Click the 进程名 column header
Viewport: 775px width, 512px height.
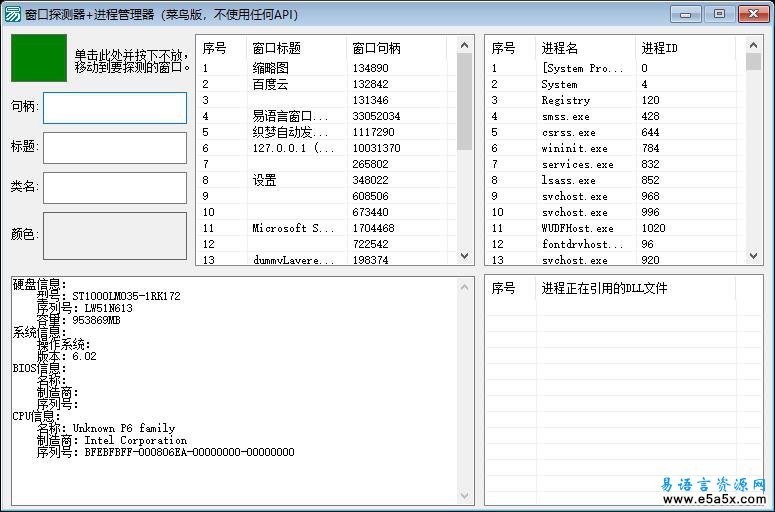585,48
